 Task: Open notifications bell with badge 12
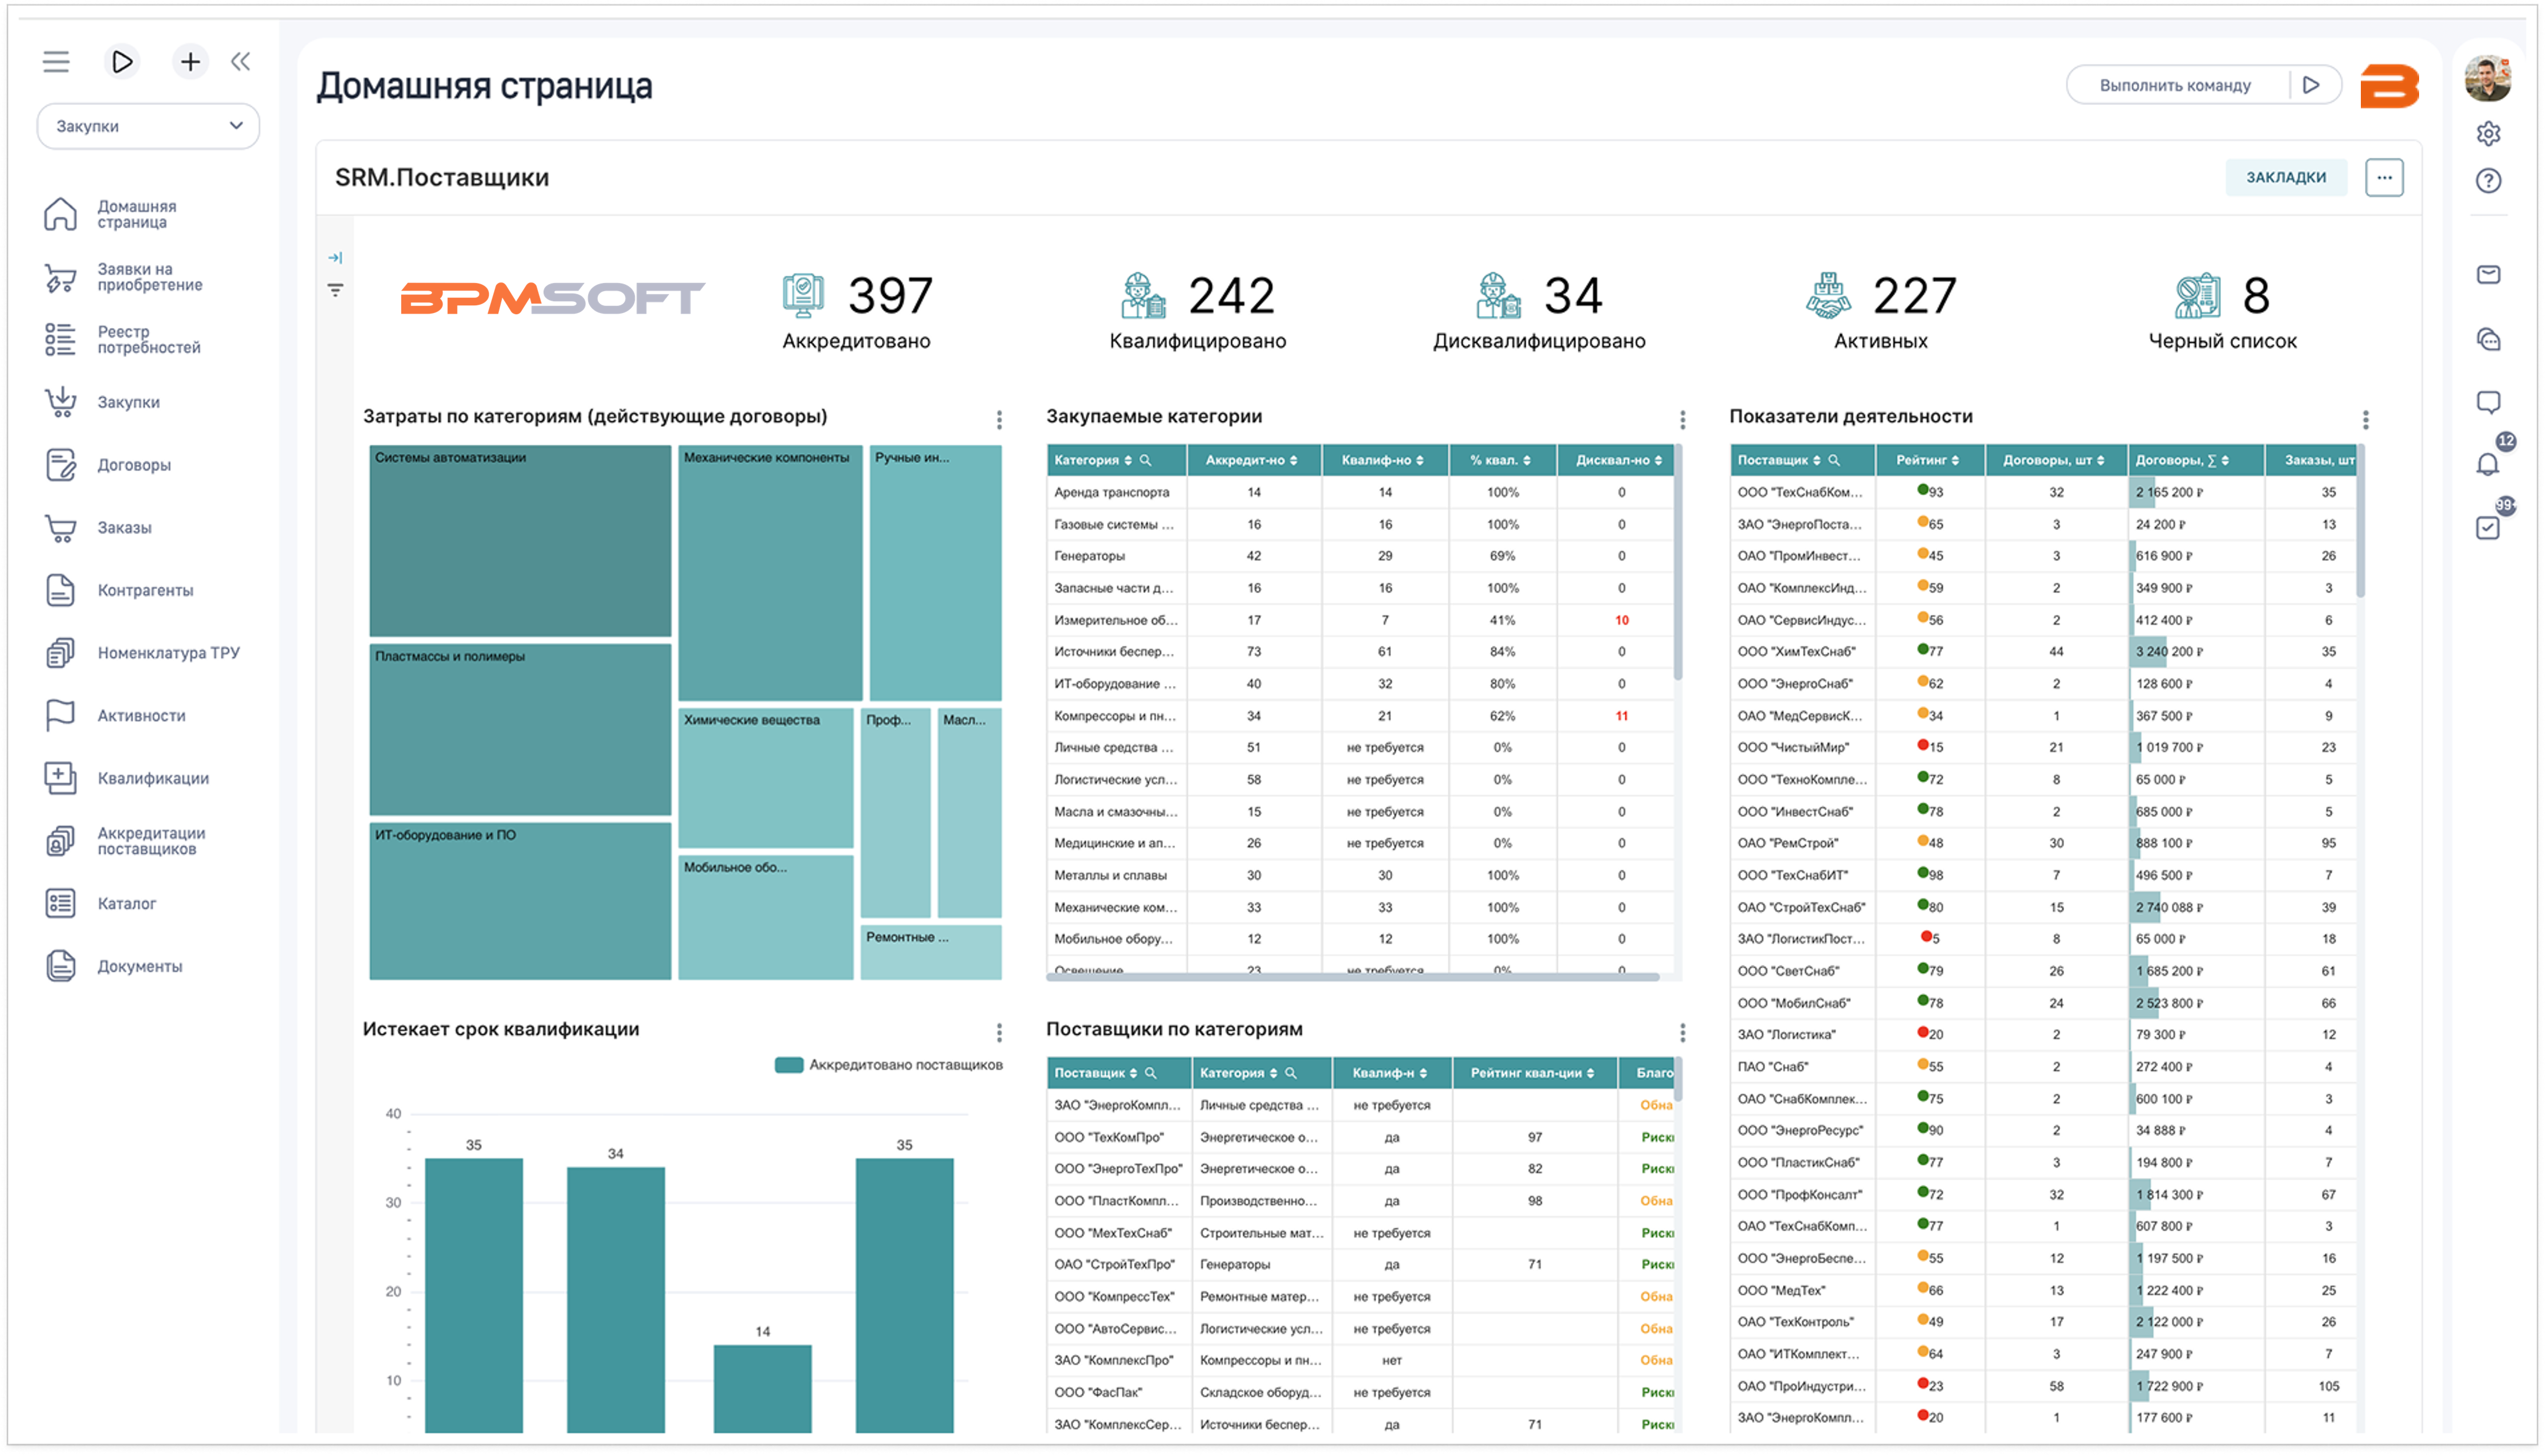[2489, 464]
